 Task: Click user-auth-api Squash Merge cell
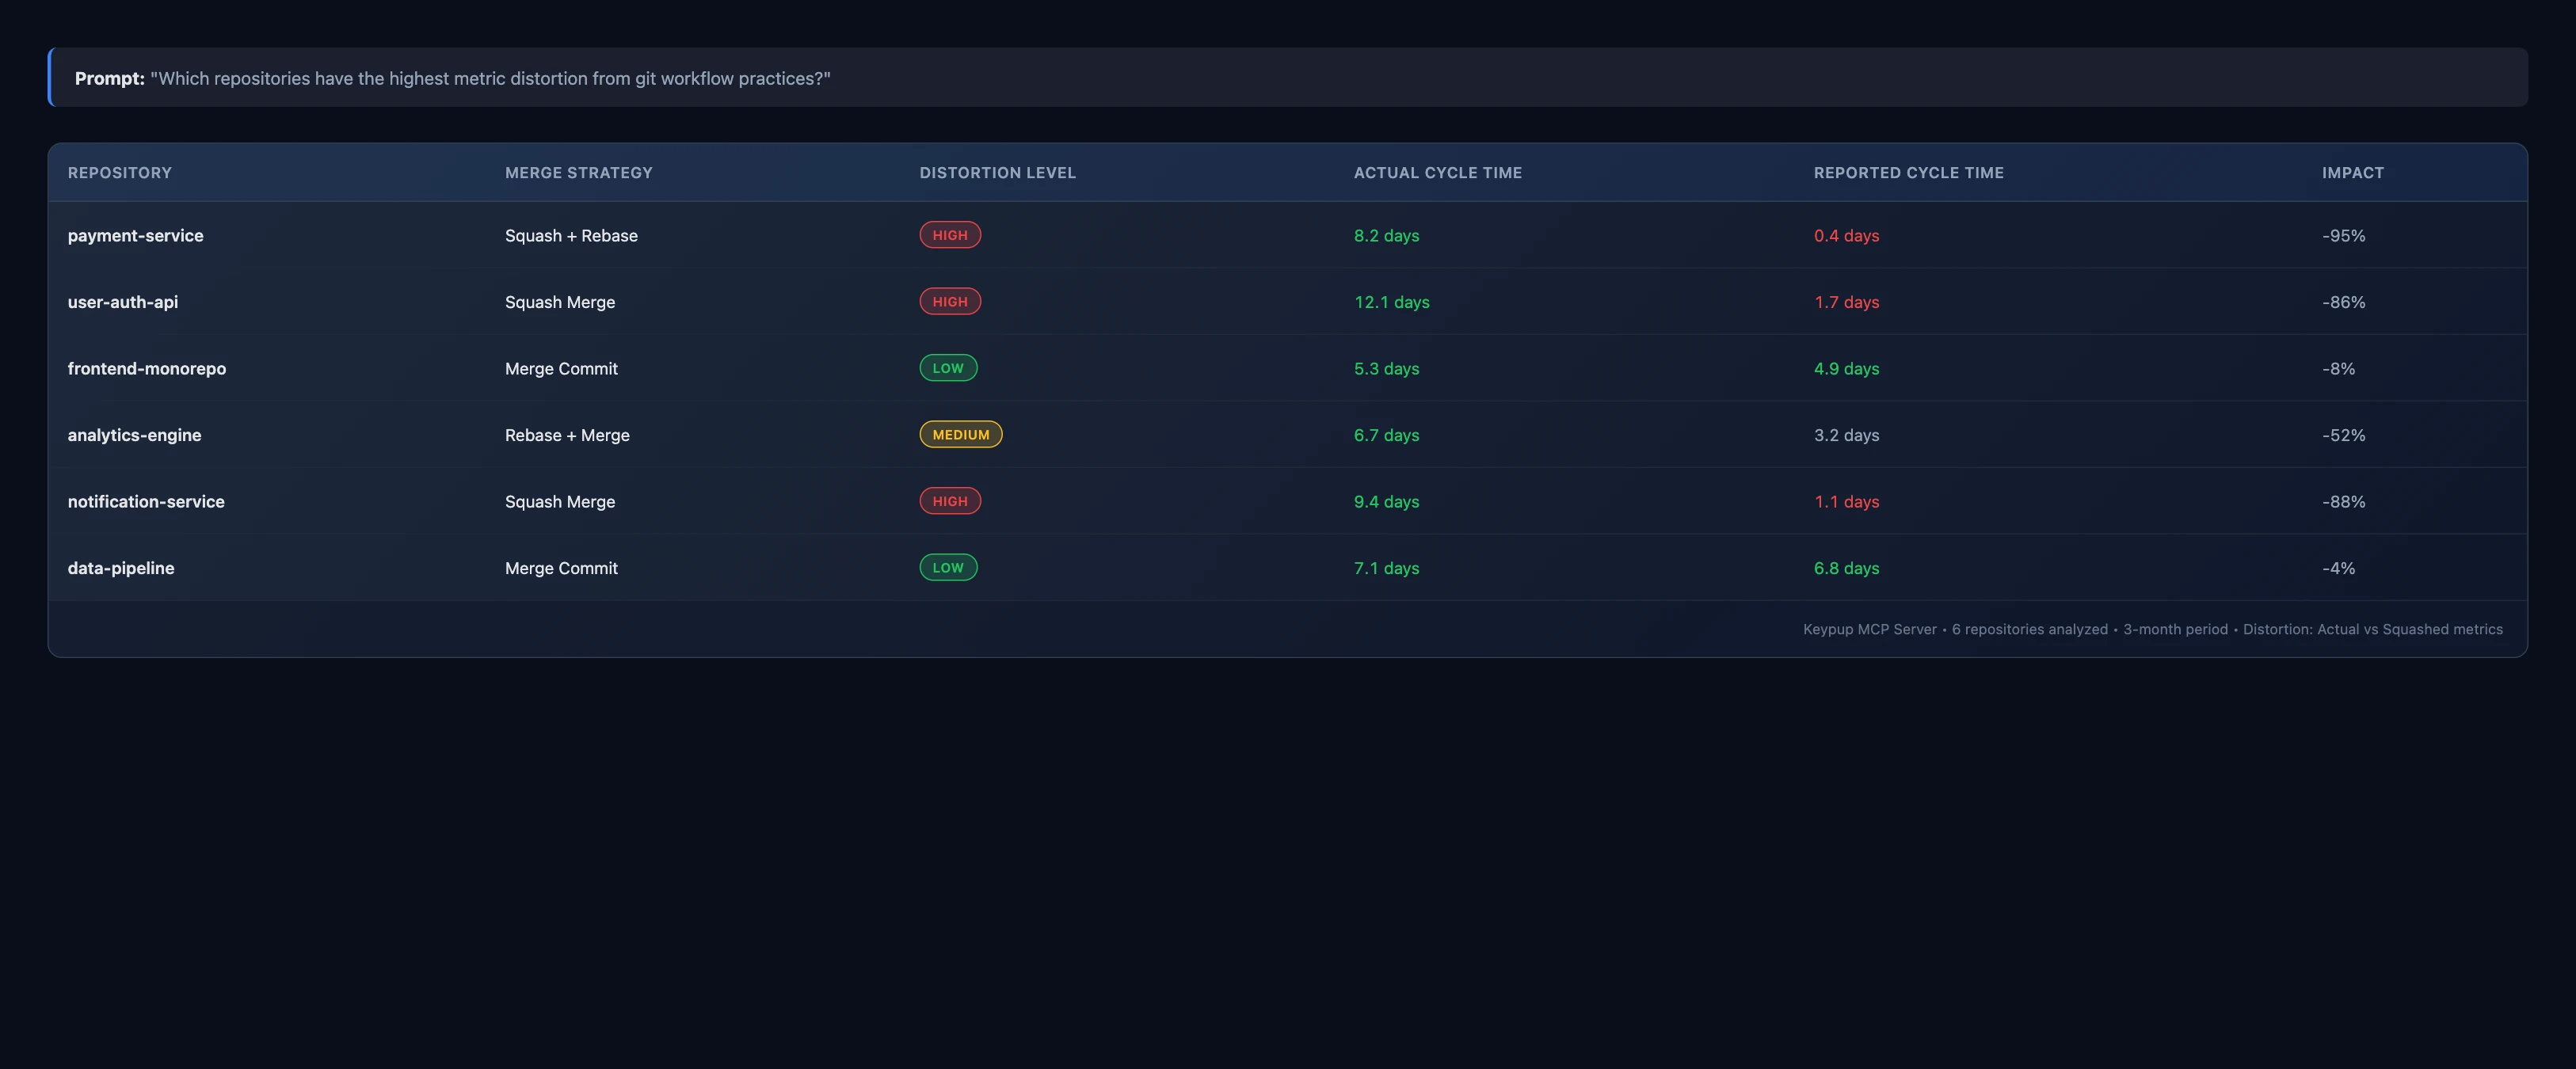click(x=560, y=302)
